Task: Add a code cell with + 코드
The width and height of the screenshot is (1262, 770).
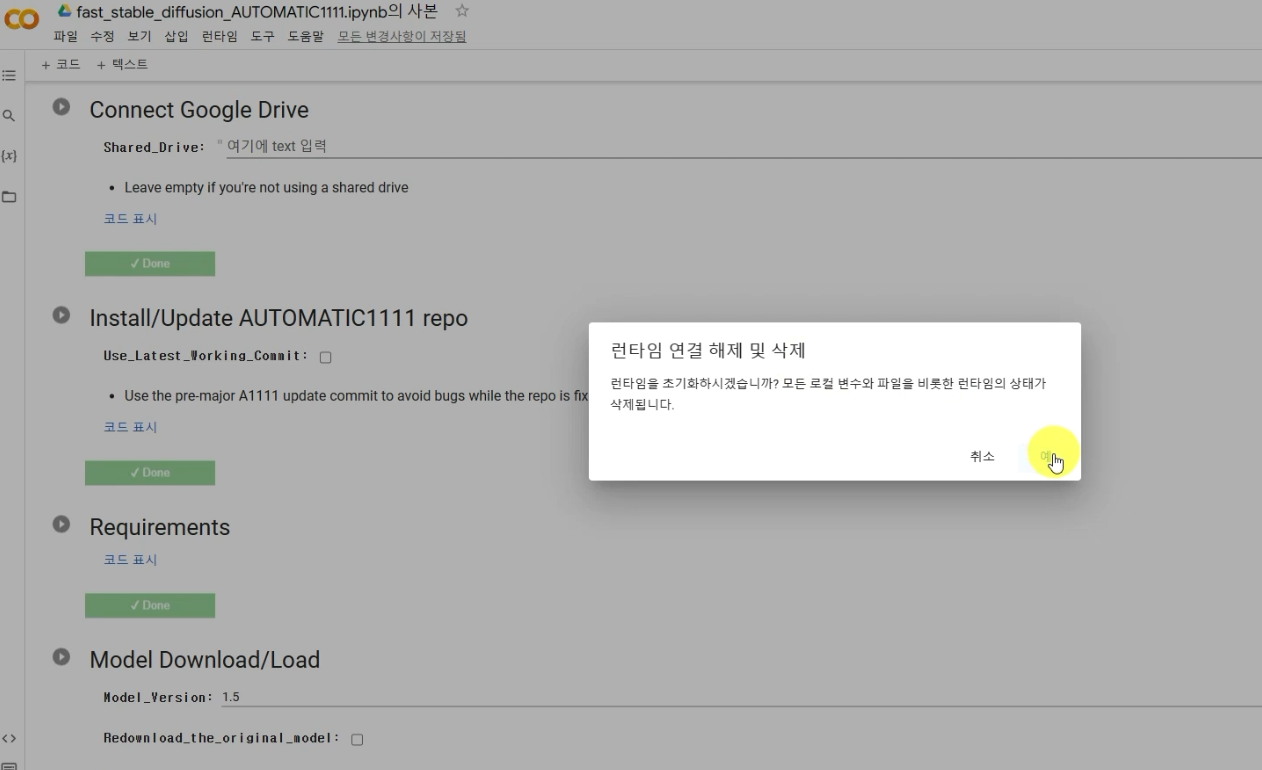Action: 61,64
